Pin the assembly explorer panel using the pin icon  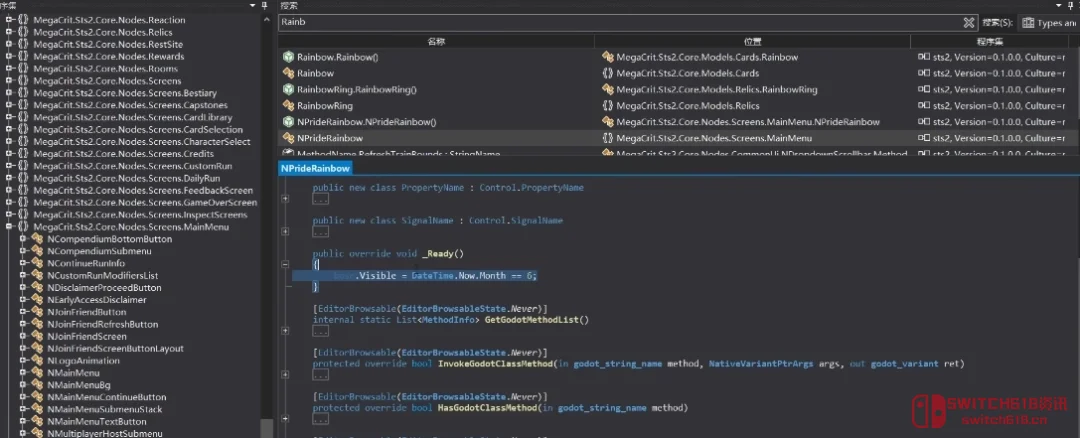266,5
